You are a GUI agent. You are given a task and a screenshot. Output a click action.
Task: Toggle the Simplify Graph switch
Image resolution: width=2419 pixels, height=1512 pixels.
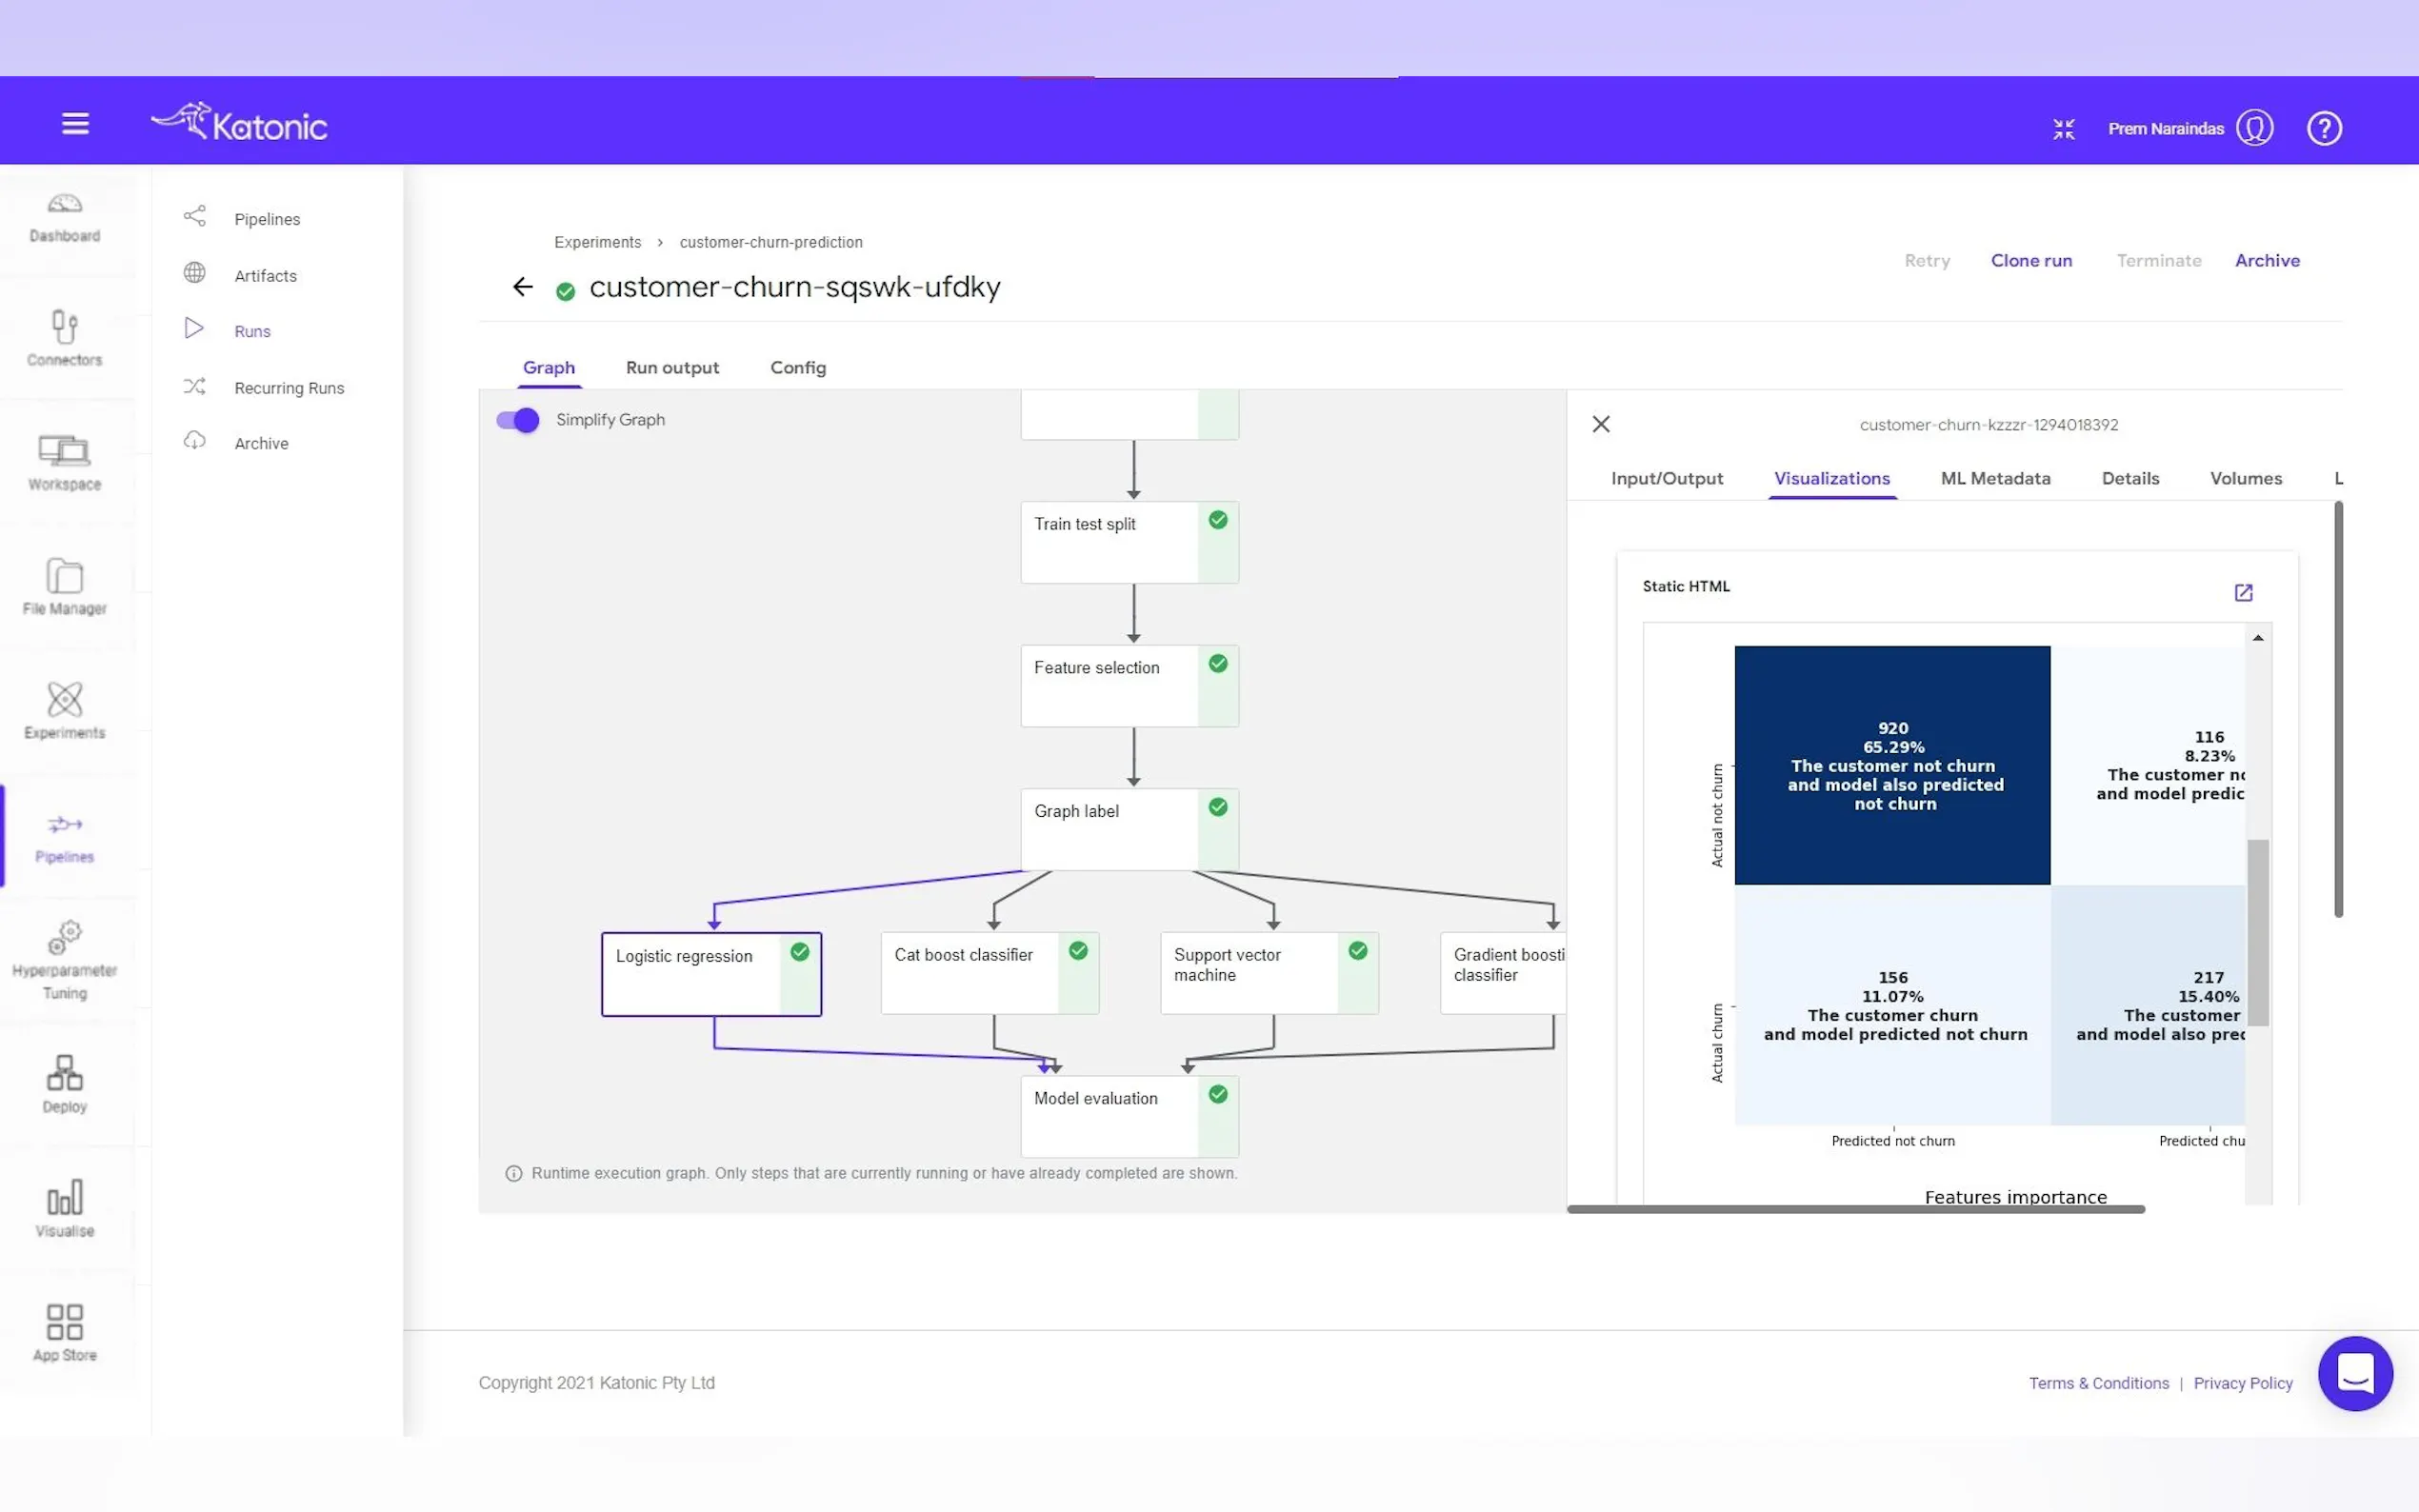coord(518,420)
